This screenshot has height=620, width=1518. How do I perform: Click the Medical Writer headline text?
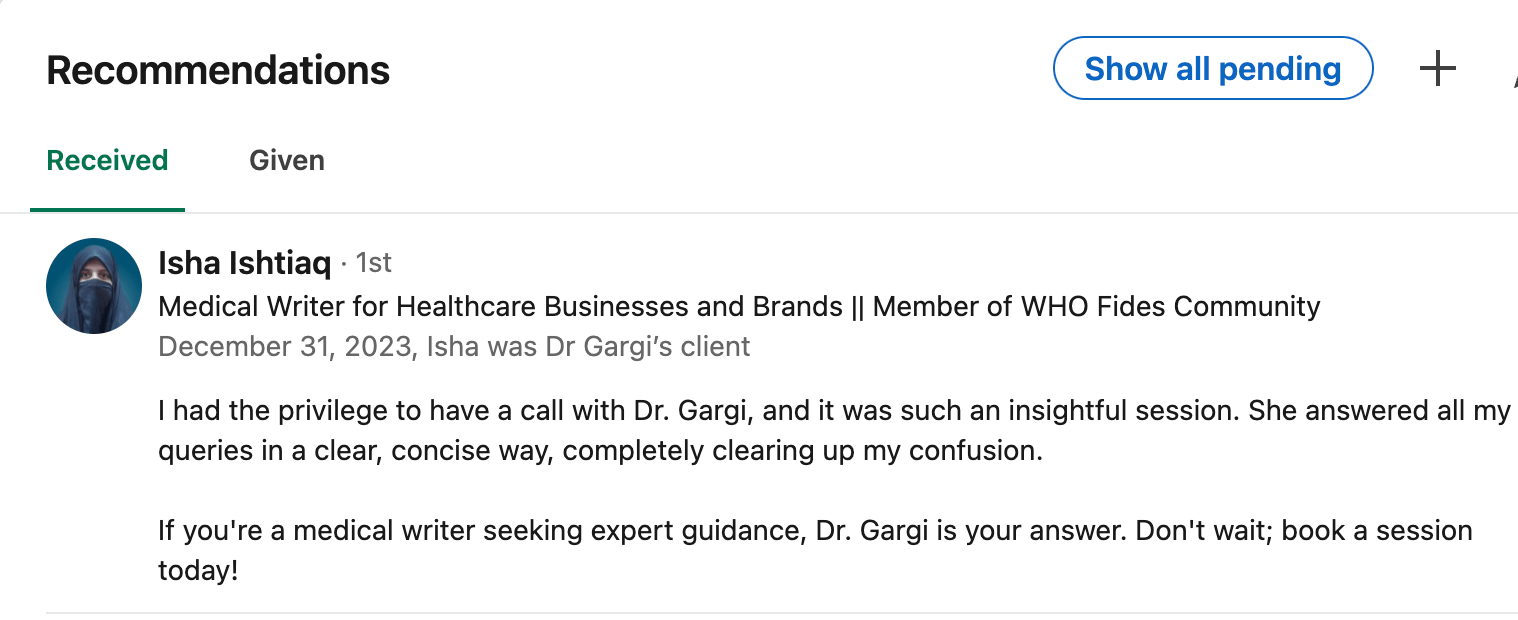click(500, 306)
